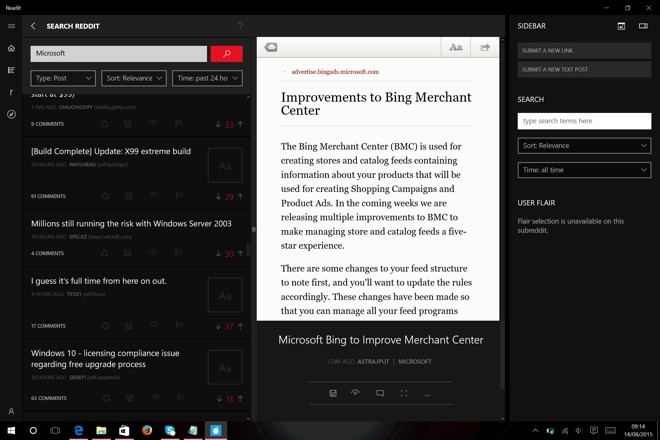Open 9 COMMENTS on the top post
Viewport: 660px width, 440px height.
tap(47, 124)
